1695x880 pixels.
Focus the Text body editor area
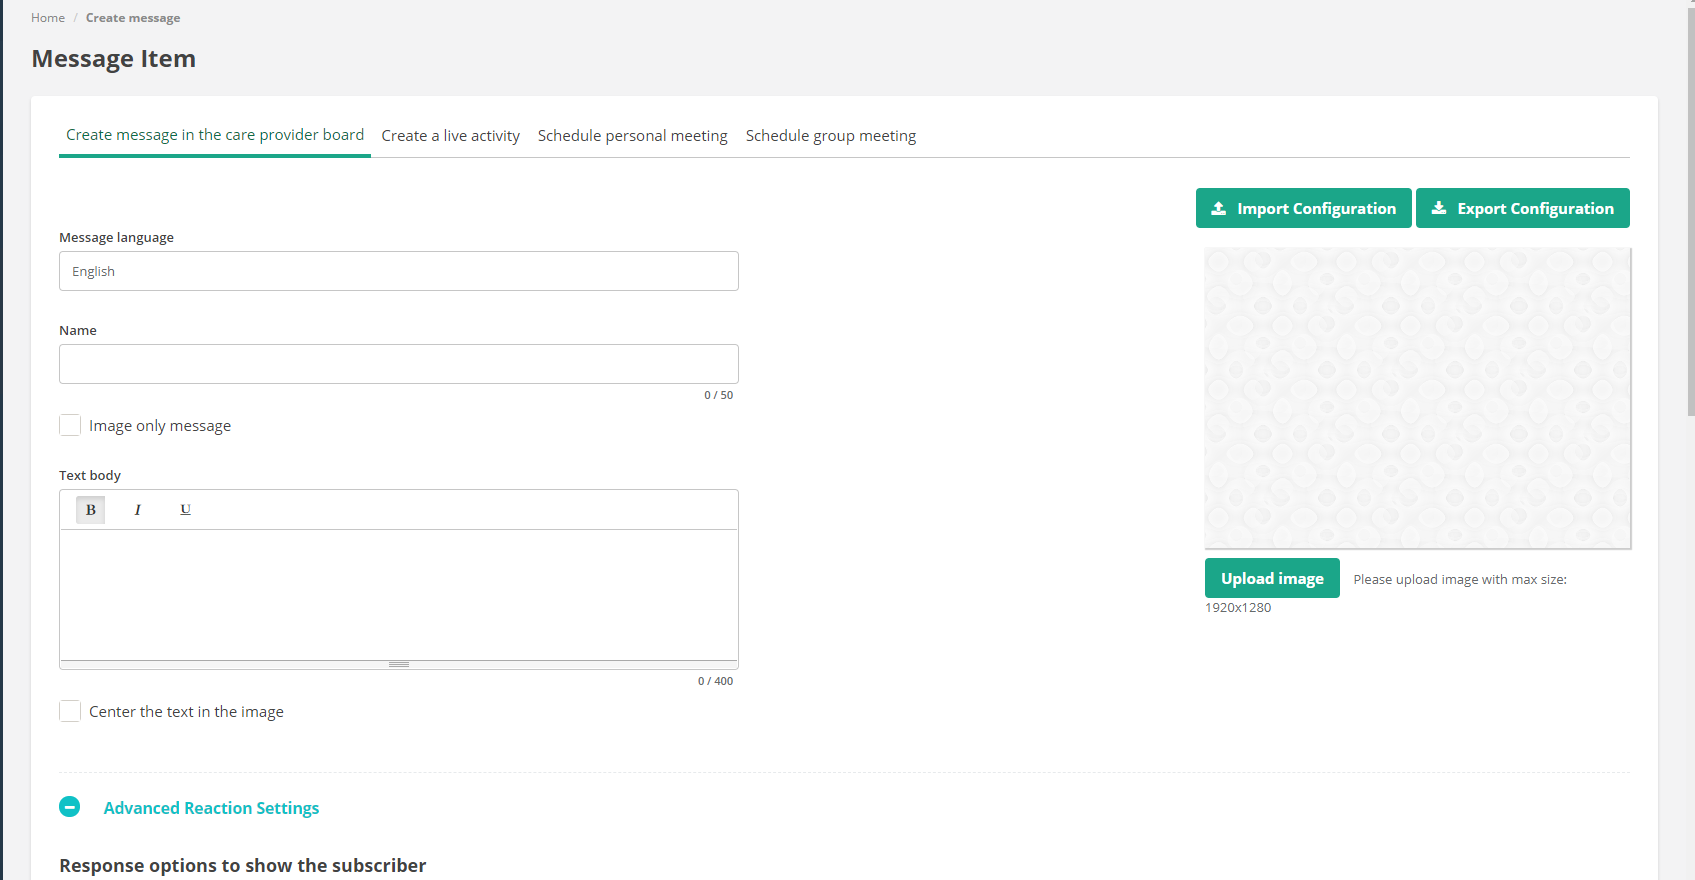pos(398,594)
